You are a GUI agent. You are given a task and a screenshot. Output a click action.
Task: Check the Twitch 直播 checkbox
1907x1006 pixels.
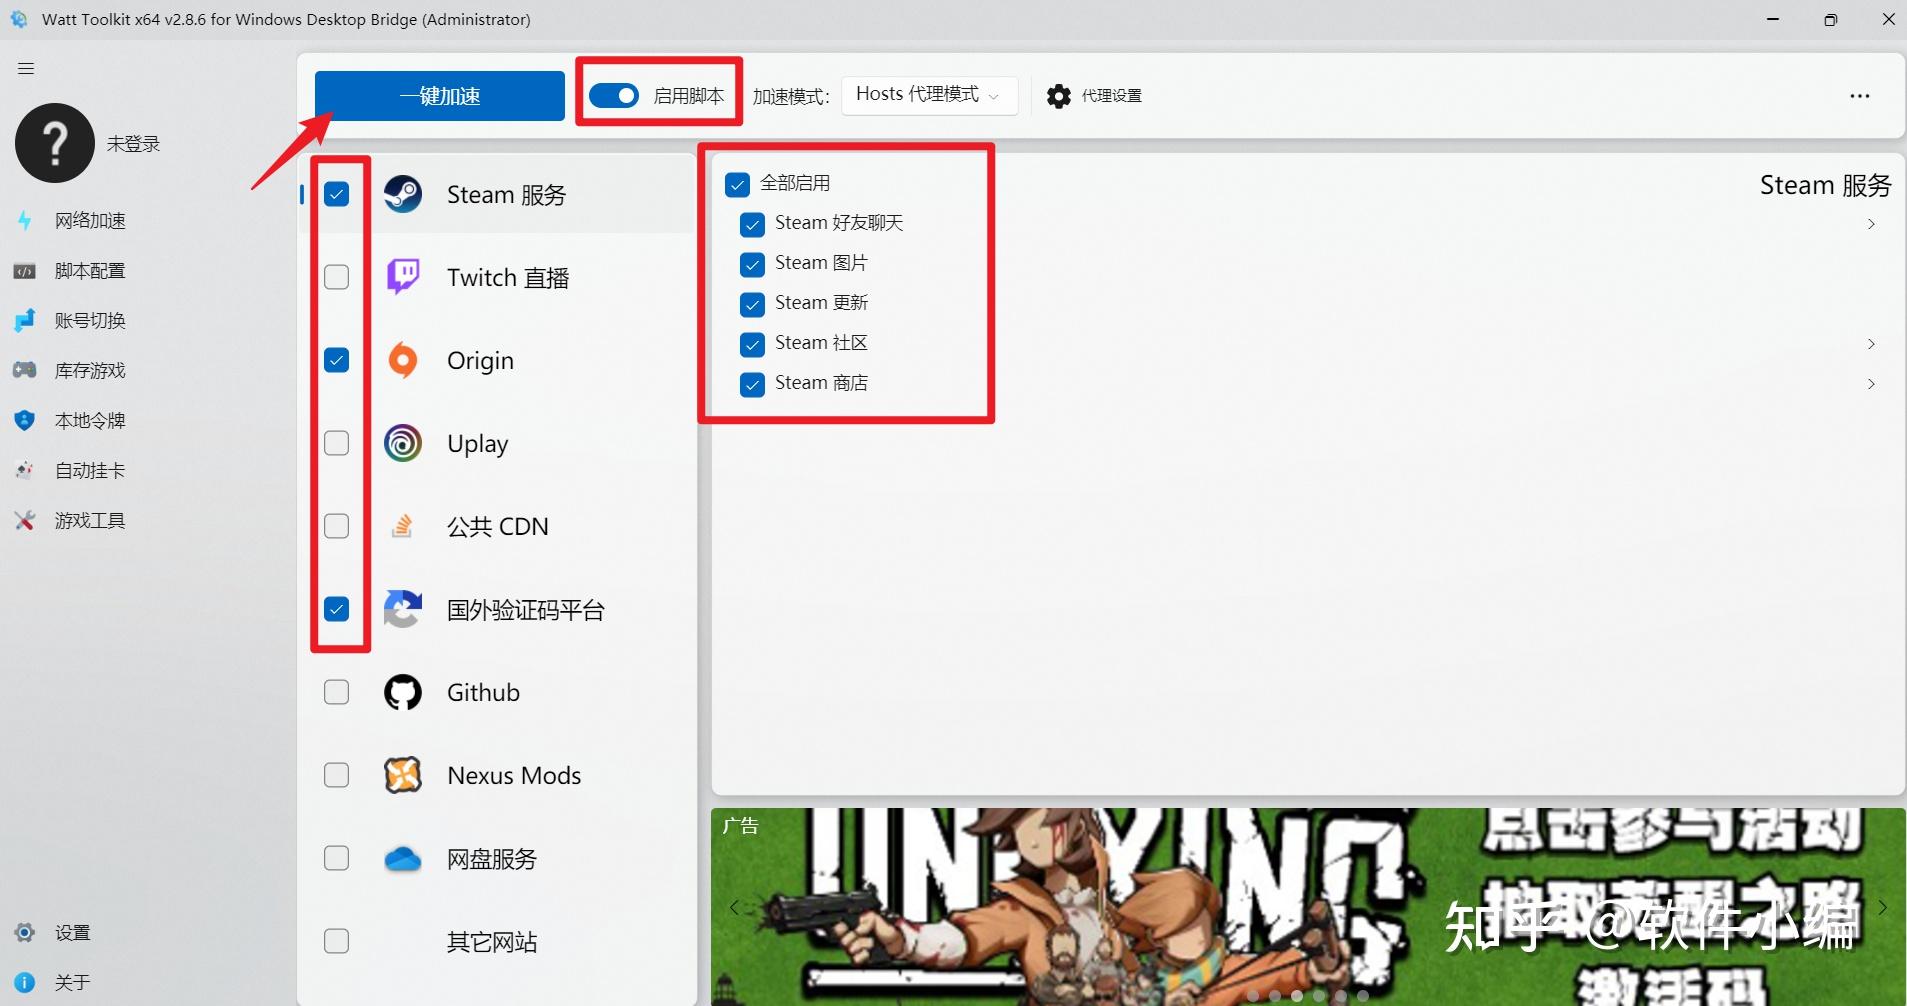coord(337,277)
